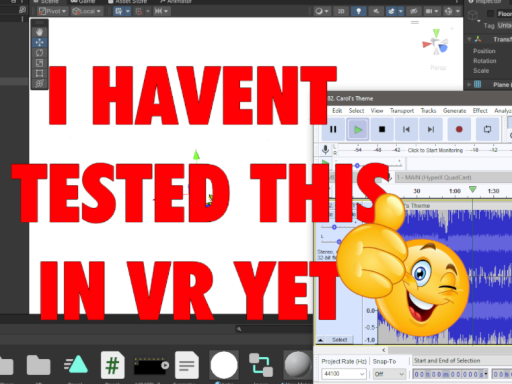Select the teal node graph asset
The width and height of the screenshot is (512, 384).
click(x=261, y=365)
